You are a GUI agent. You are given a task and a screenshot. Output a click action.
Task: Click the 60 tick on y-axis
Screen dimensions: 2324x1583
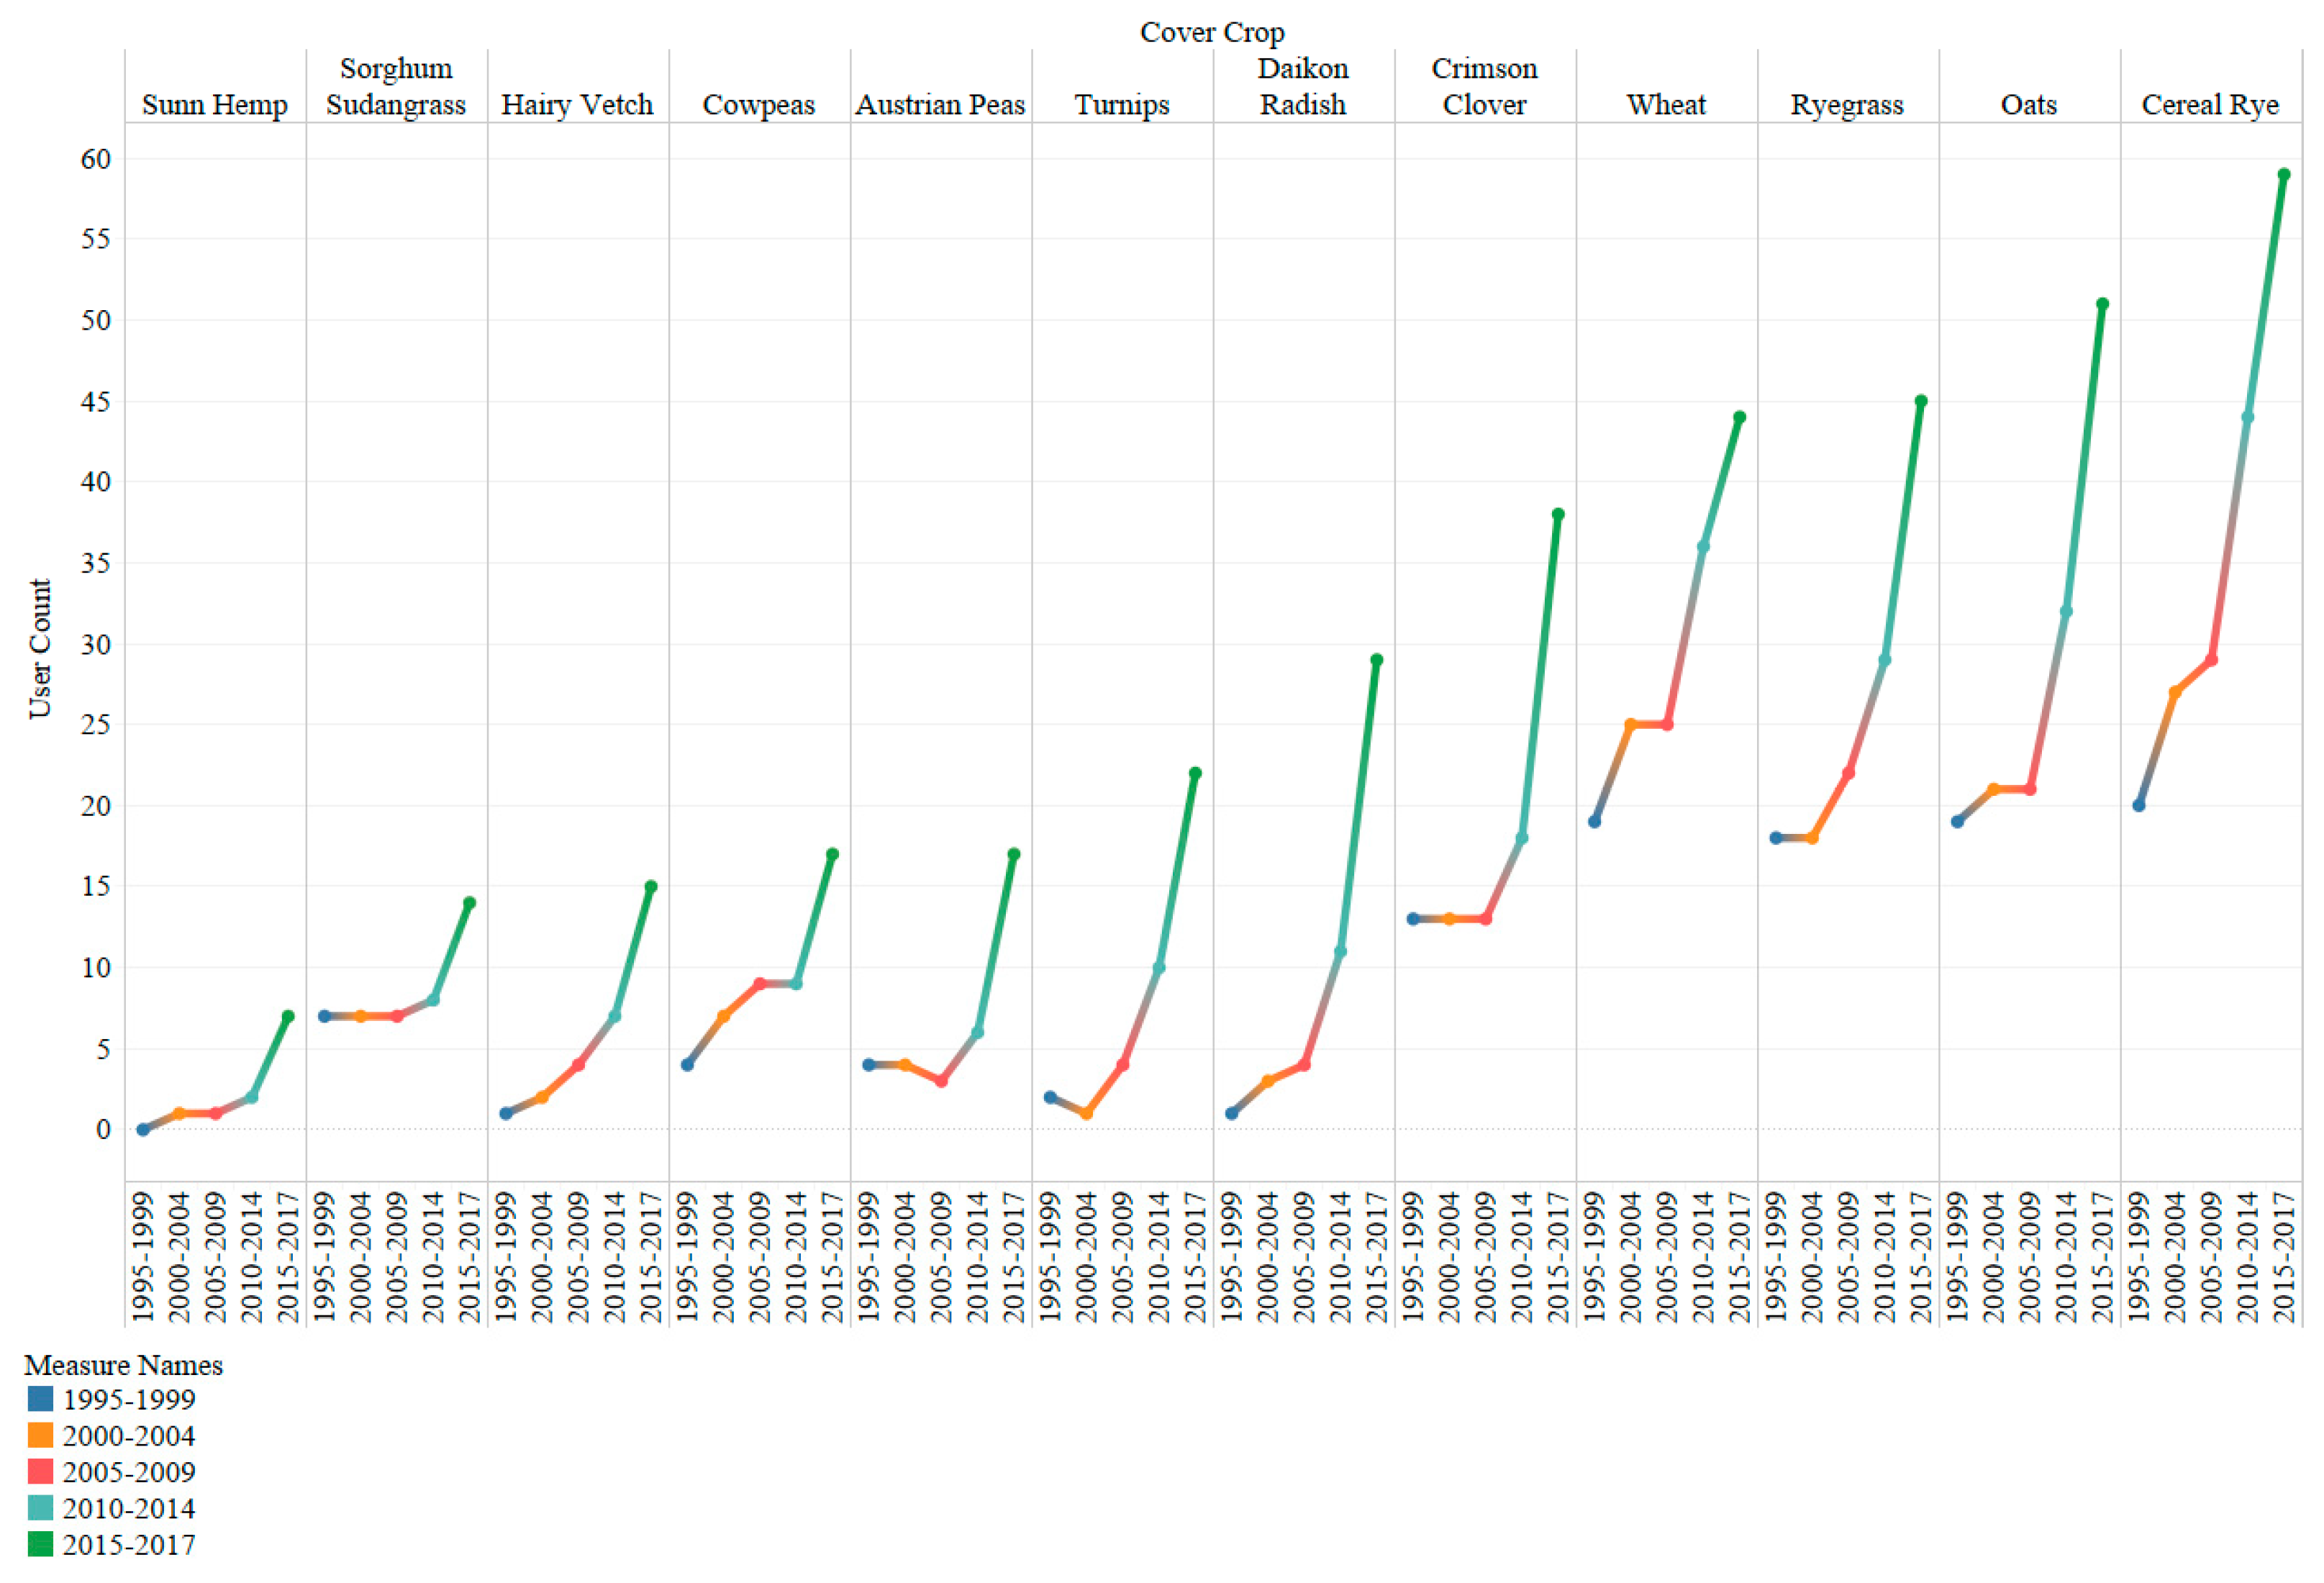pos(96,158)
